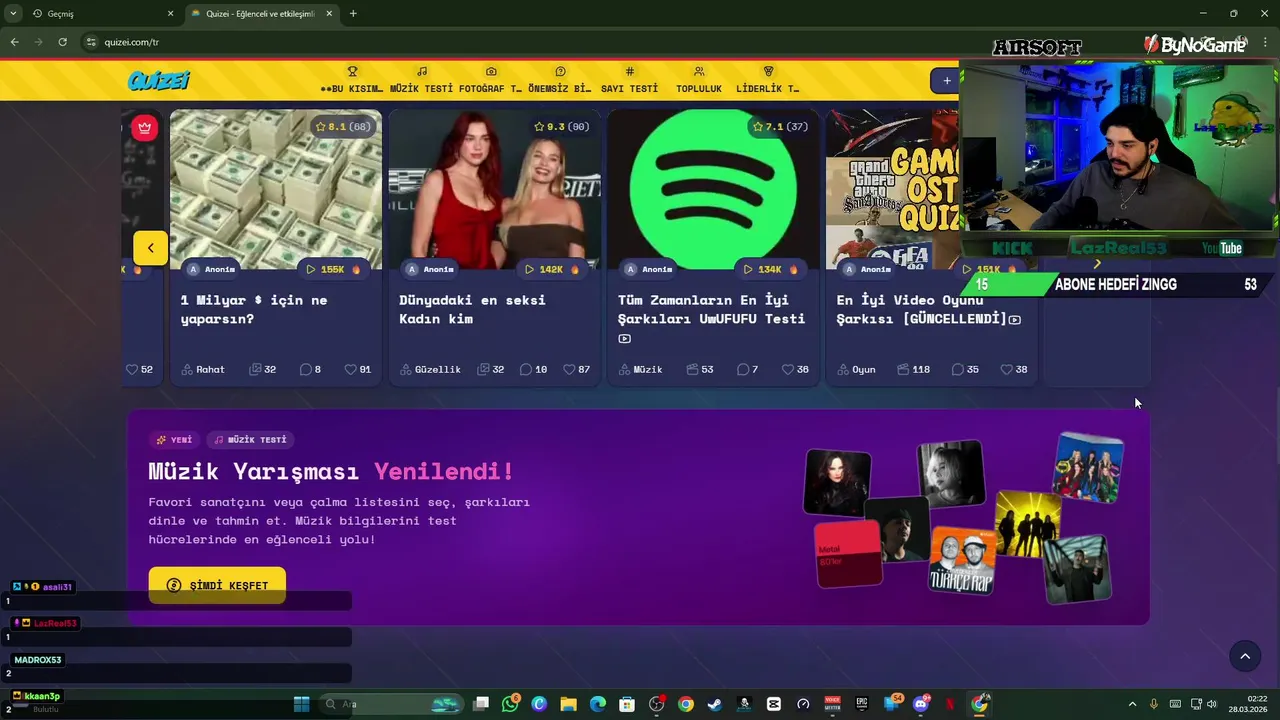The image size is (1280, 720).
Task: Click the red crown badge icon
Action: click(x=145, y=127)
